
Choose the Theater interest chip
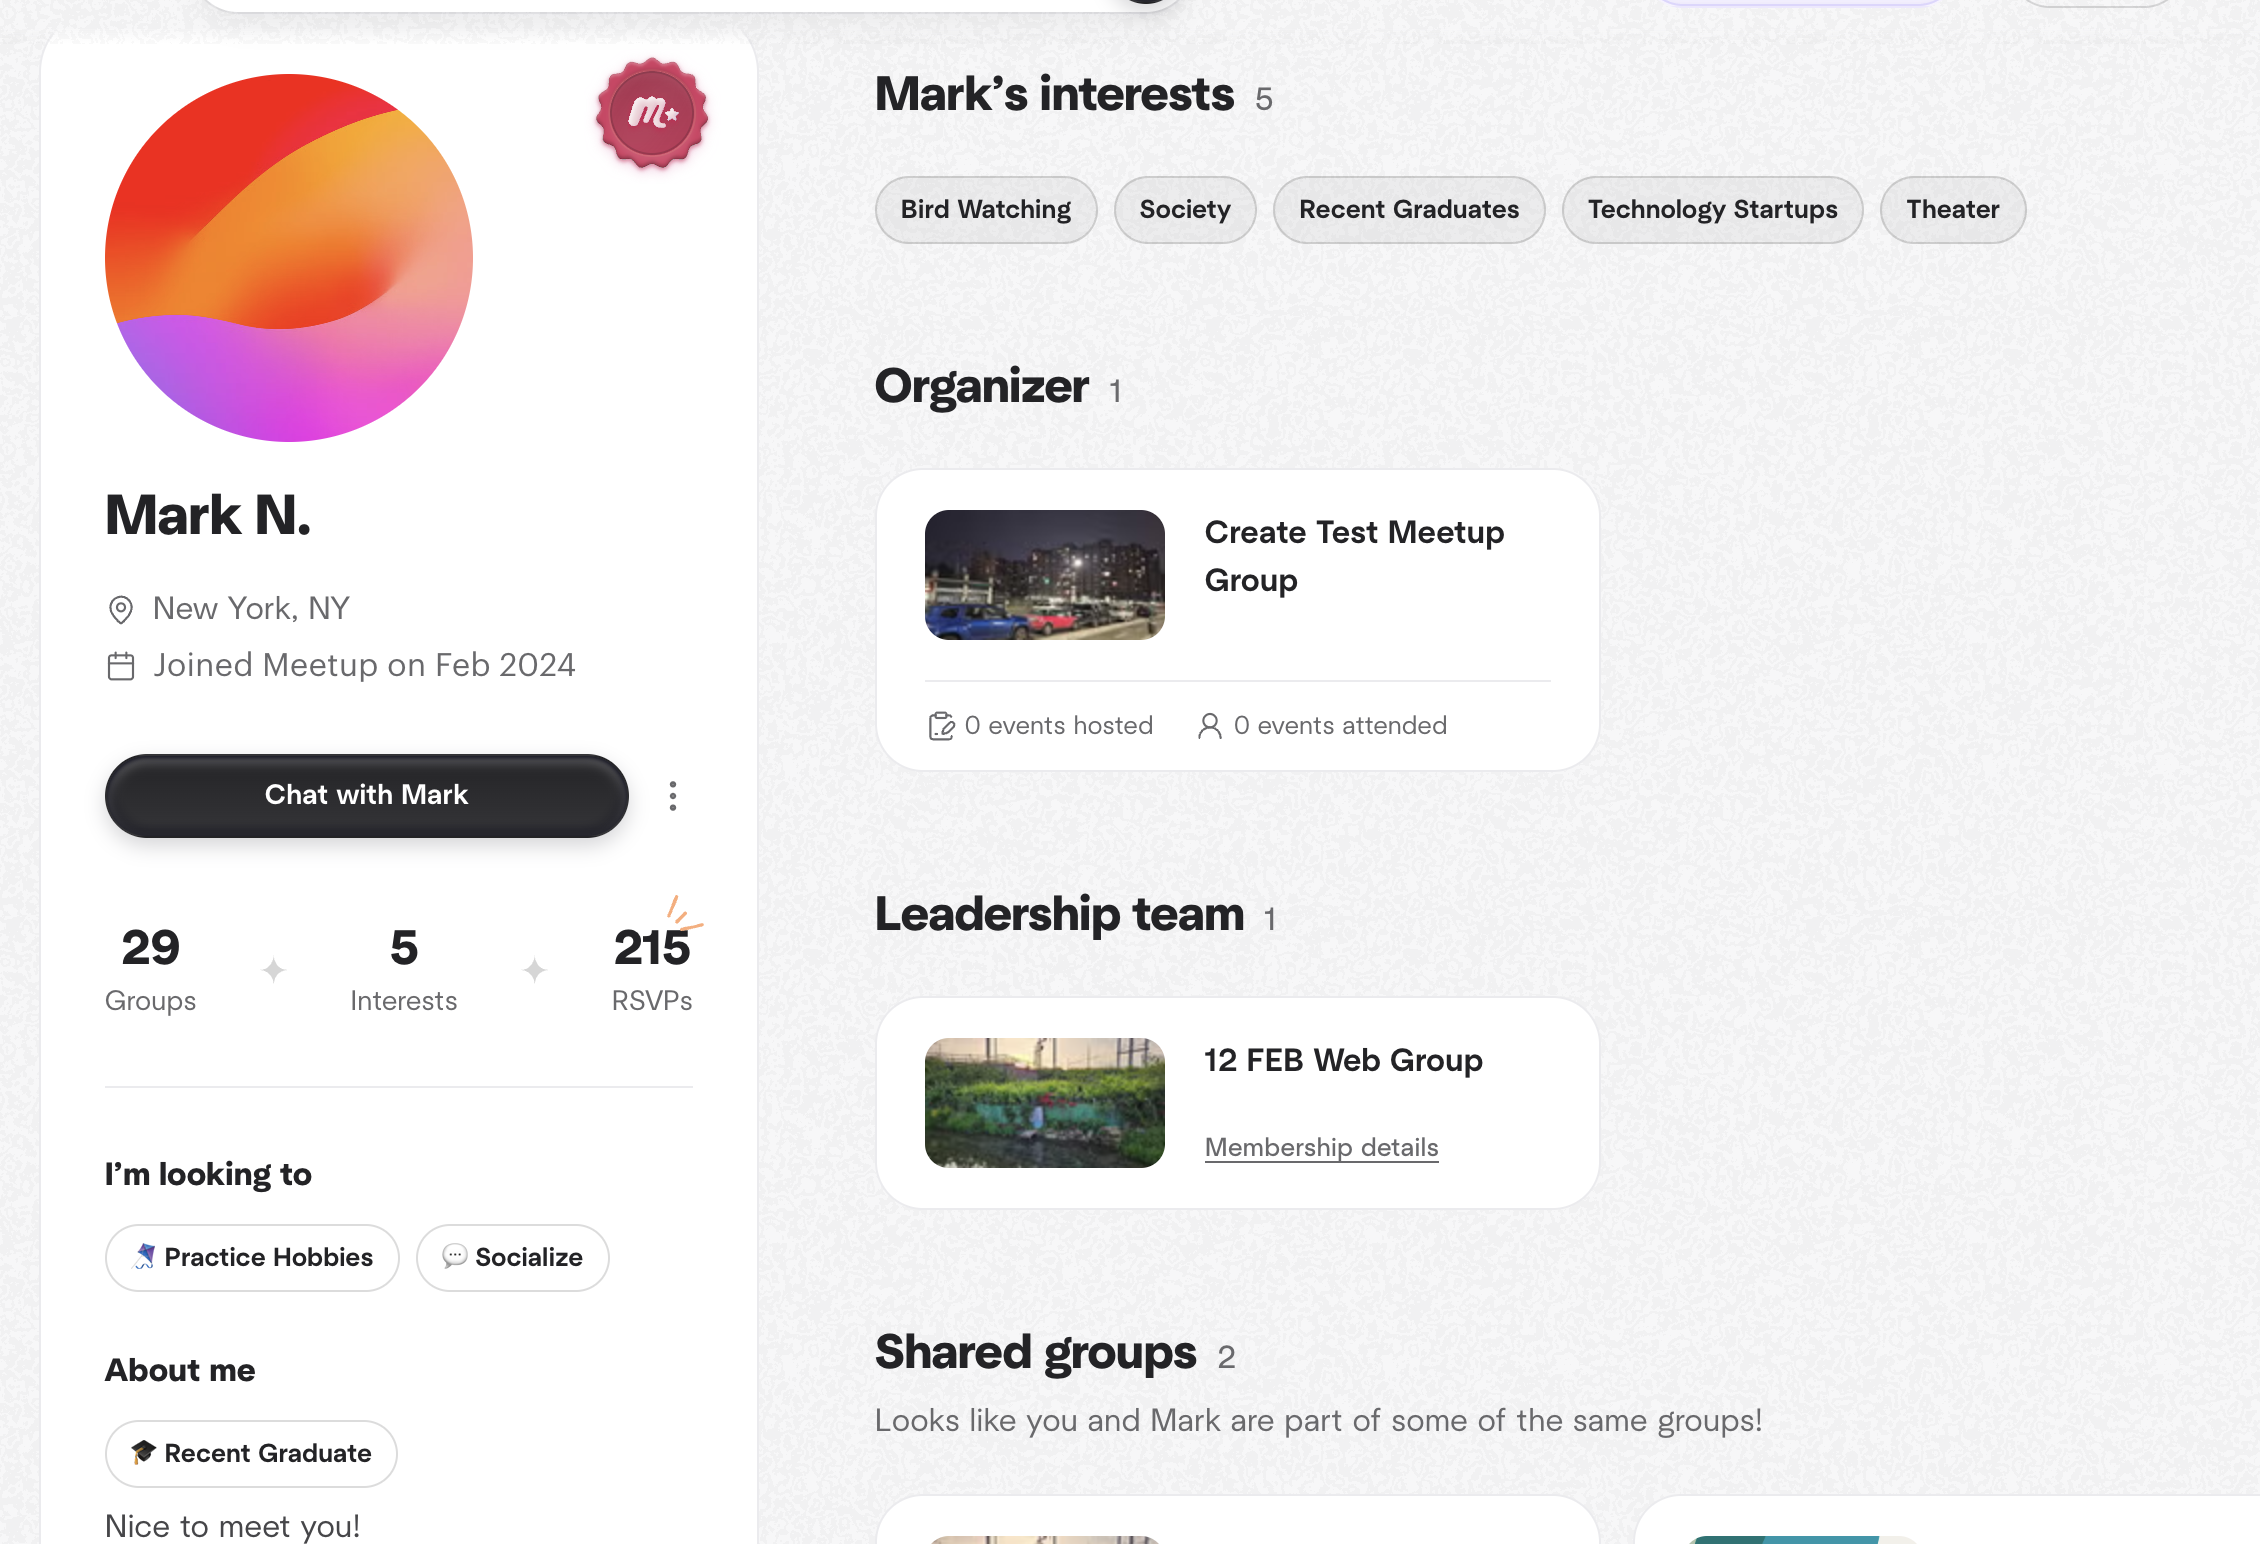tap(1952, 210)
